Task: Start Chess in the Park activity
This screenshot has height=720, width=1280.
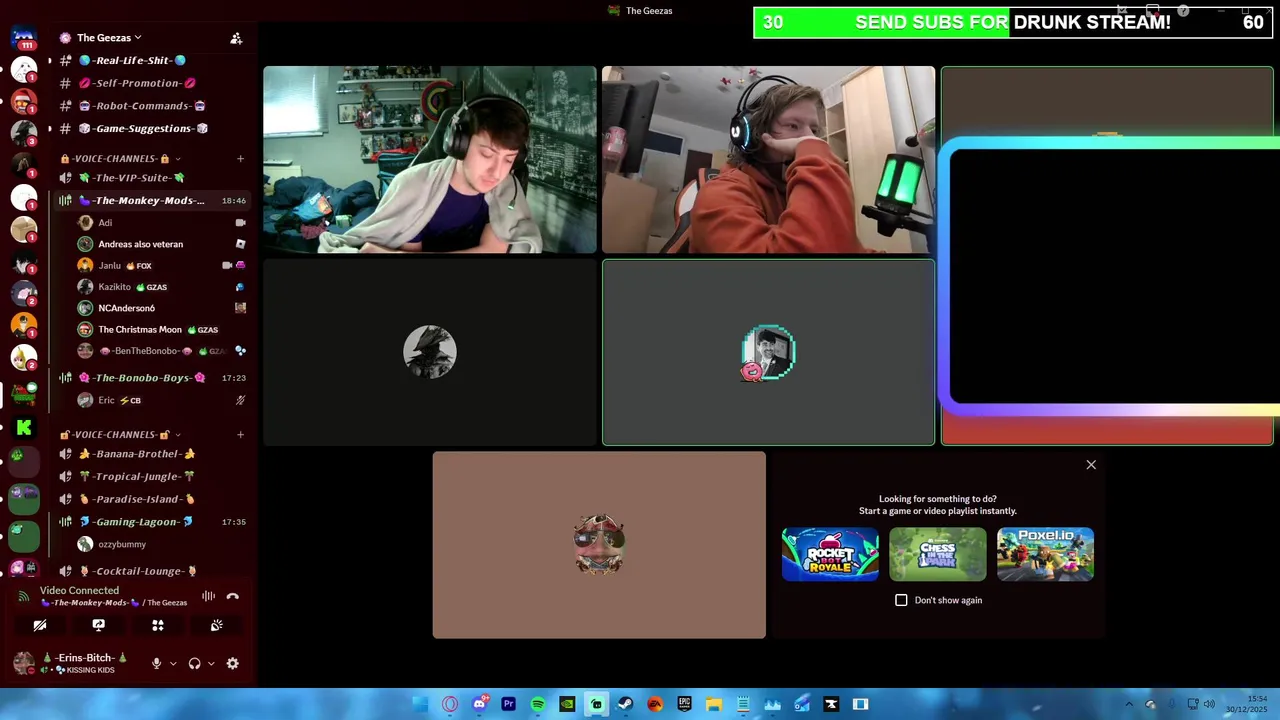Action: click(x=938, y=554)
